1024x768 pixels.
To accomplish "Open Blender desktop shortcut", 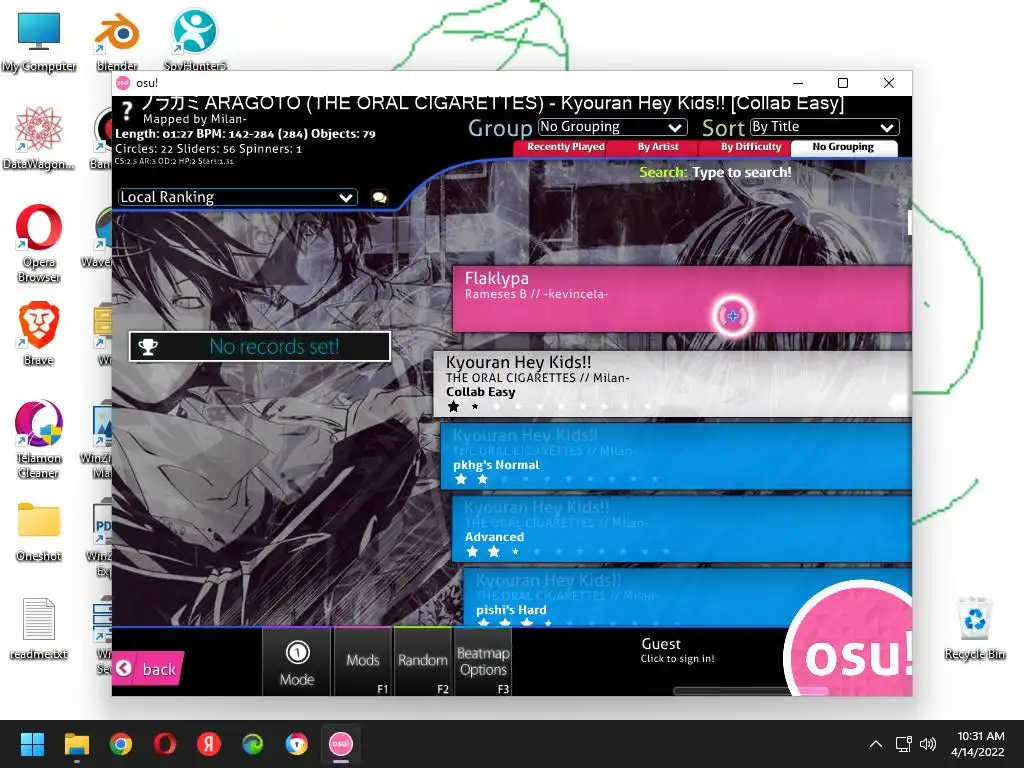I will [x=117, y=42].
